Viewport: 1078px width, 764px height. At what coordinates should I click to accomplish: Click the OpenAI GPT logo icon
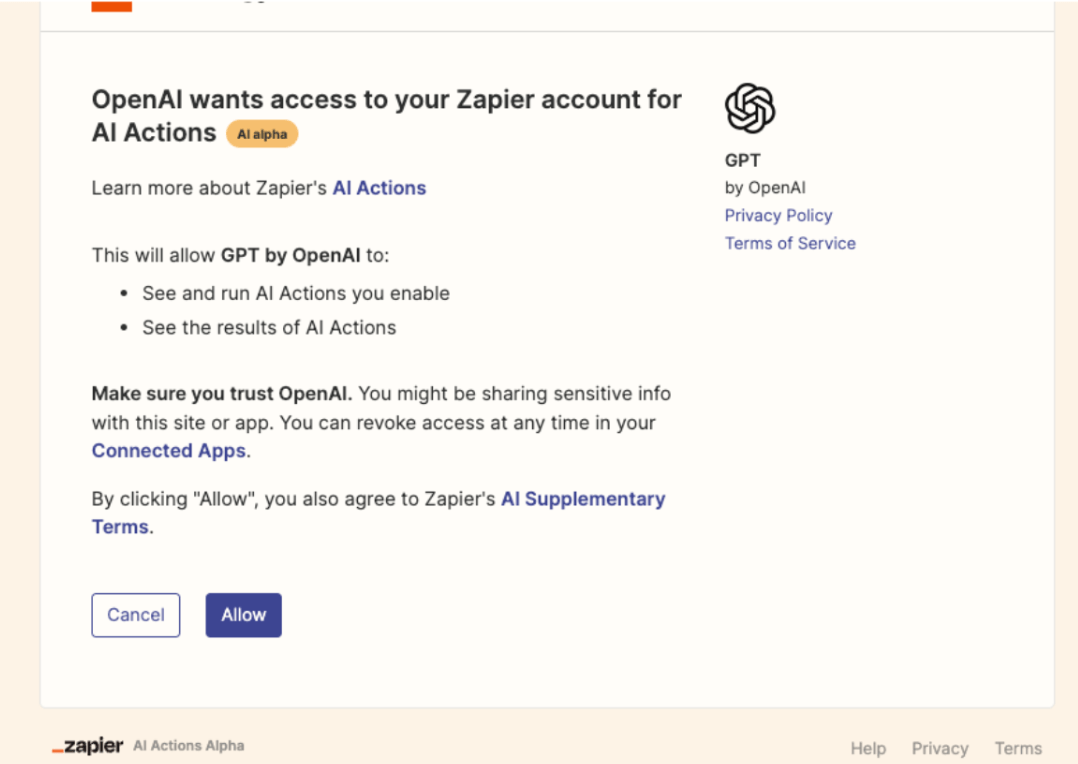[x=749, y=107]
